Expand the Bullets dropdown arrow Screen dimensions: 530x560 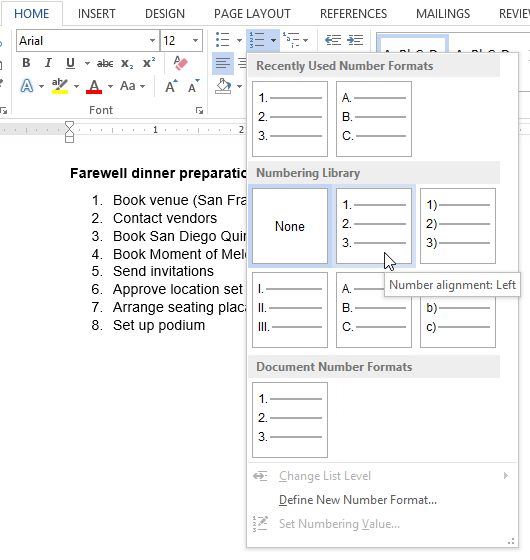click(x=239, y=40)
